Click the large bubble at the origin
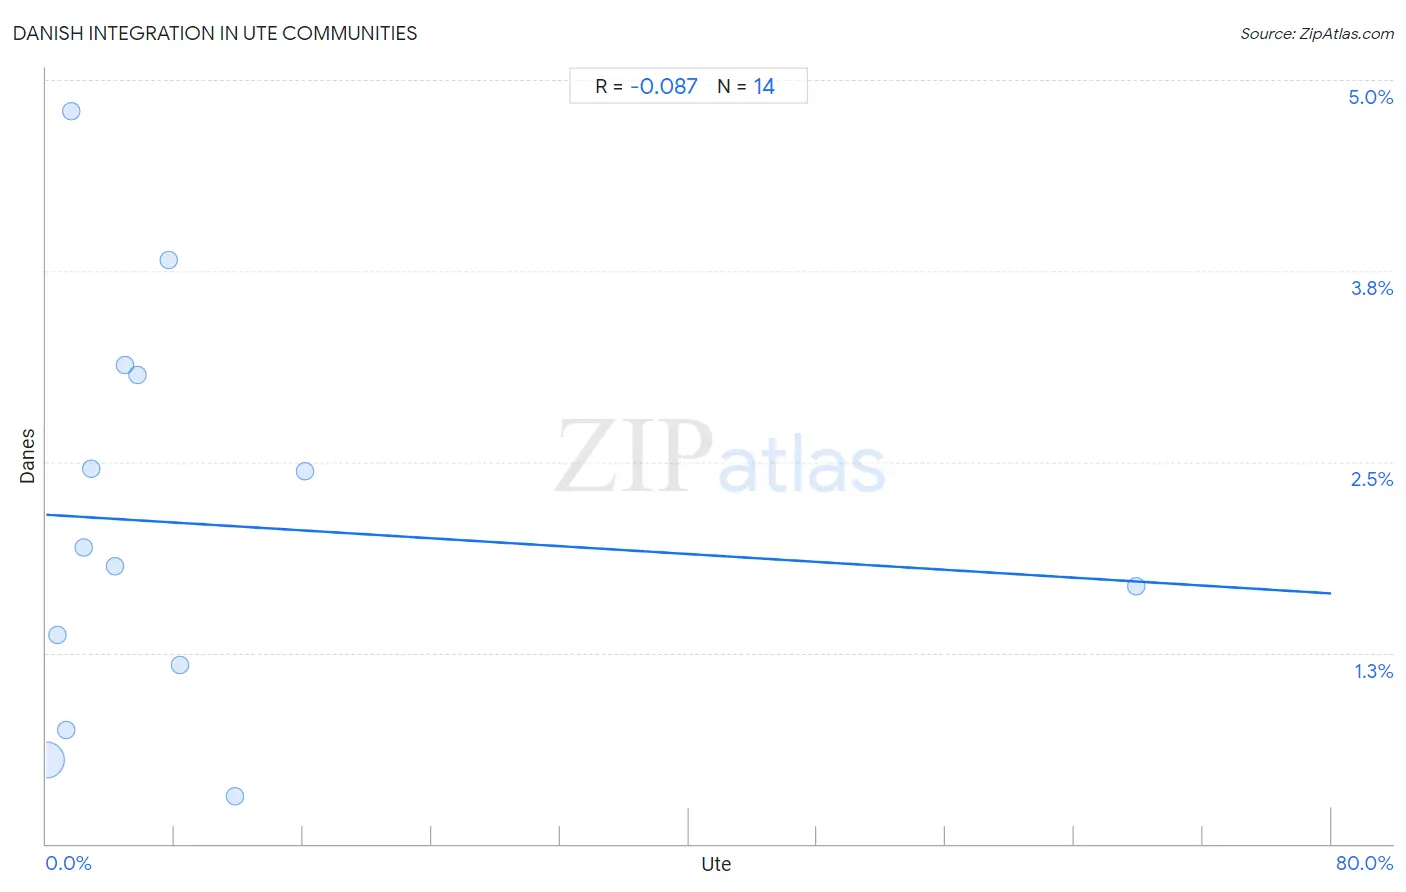Viewport: 1406px width, 892px height. pos(46,761)
